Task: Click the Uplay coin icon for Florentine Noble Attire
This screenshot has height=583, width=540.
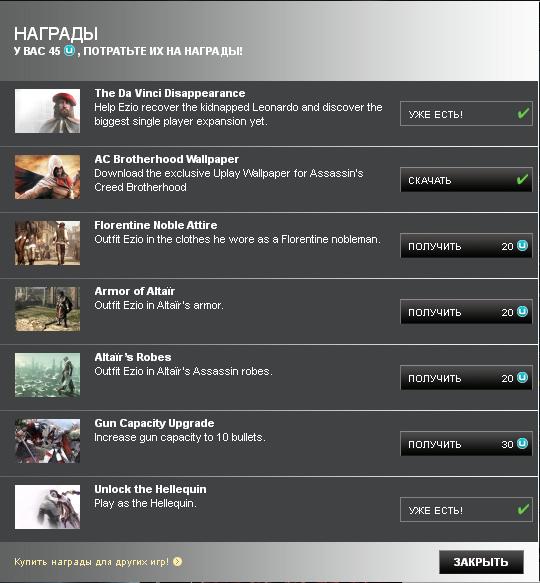Action: [x=522, y=245]
